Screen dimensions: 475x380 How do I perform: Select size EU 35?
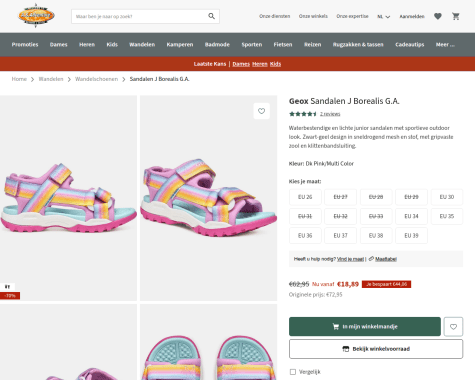[447, 216]
